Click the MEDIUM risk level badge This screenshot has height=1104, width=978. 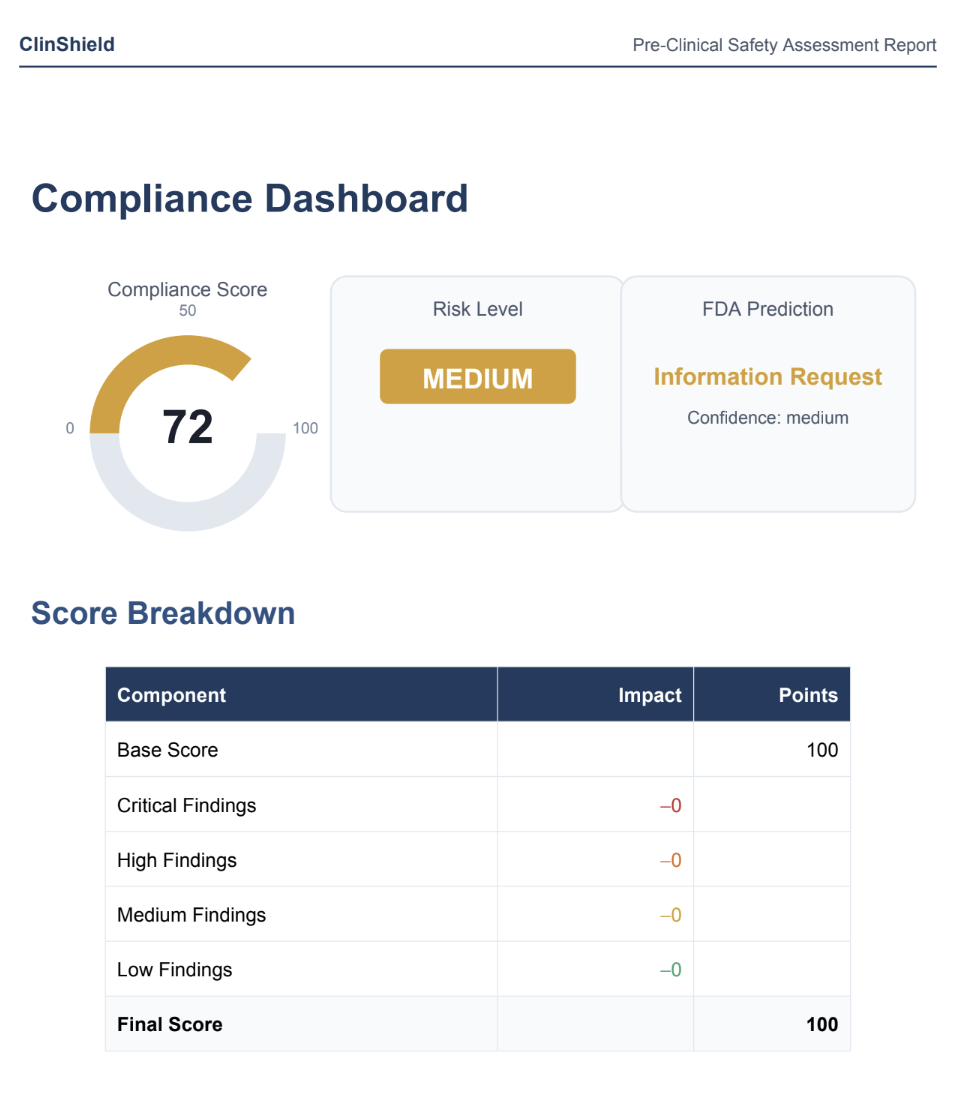coord(477,376)
